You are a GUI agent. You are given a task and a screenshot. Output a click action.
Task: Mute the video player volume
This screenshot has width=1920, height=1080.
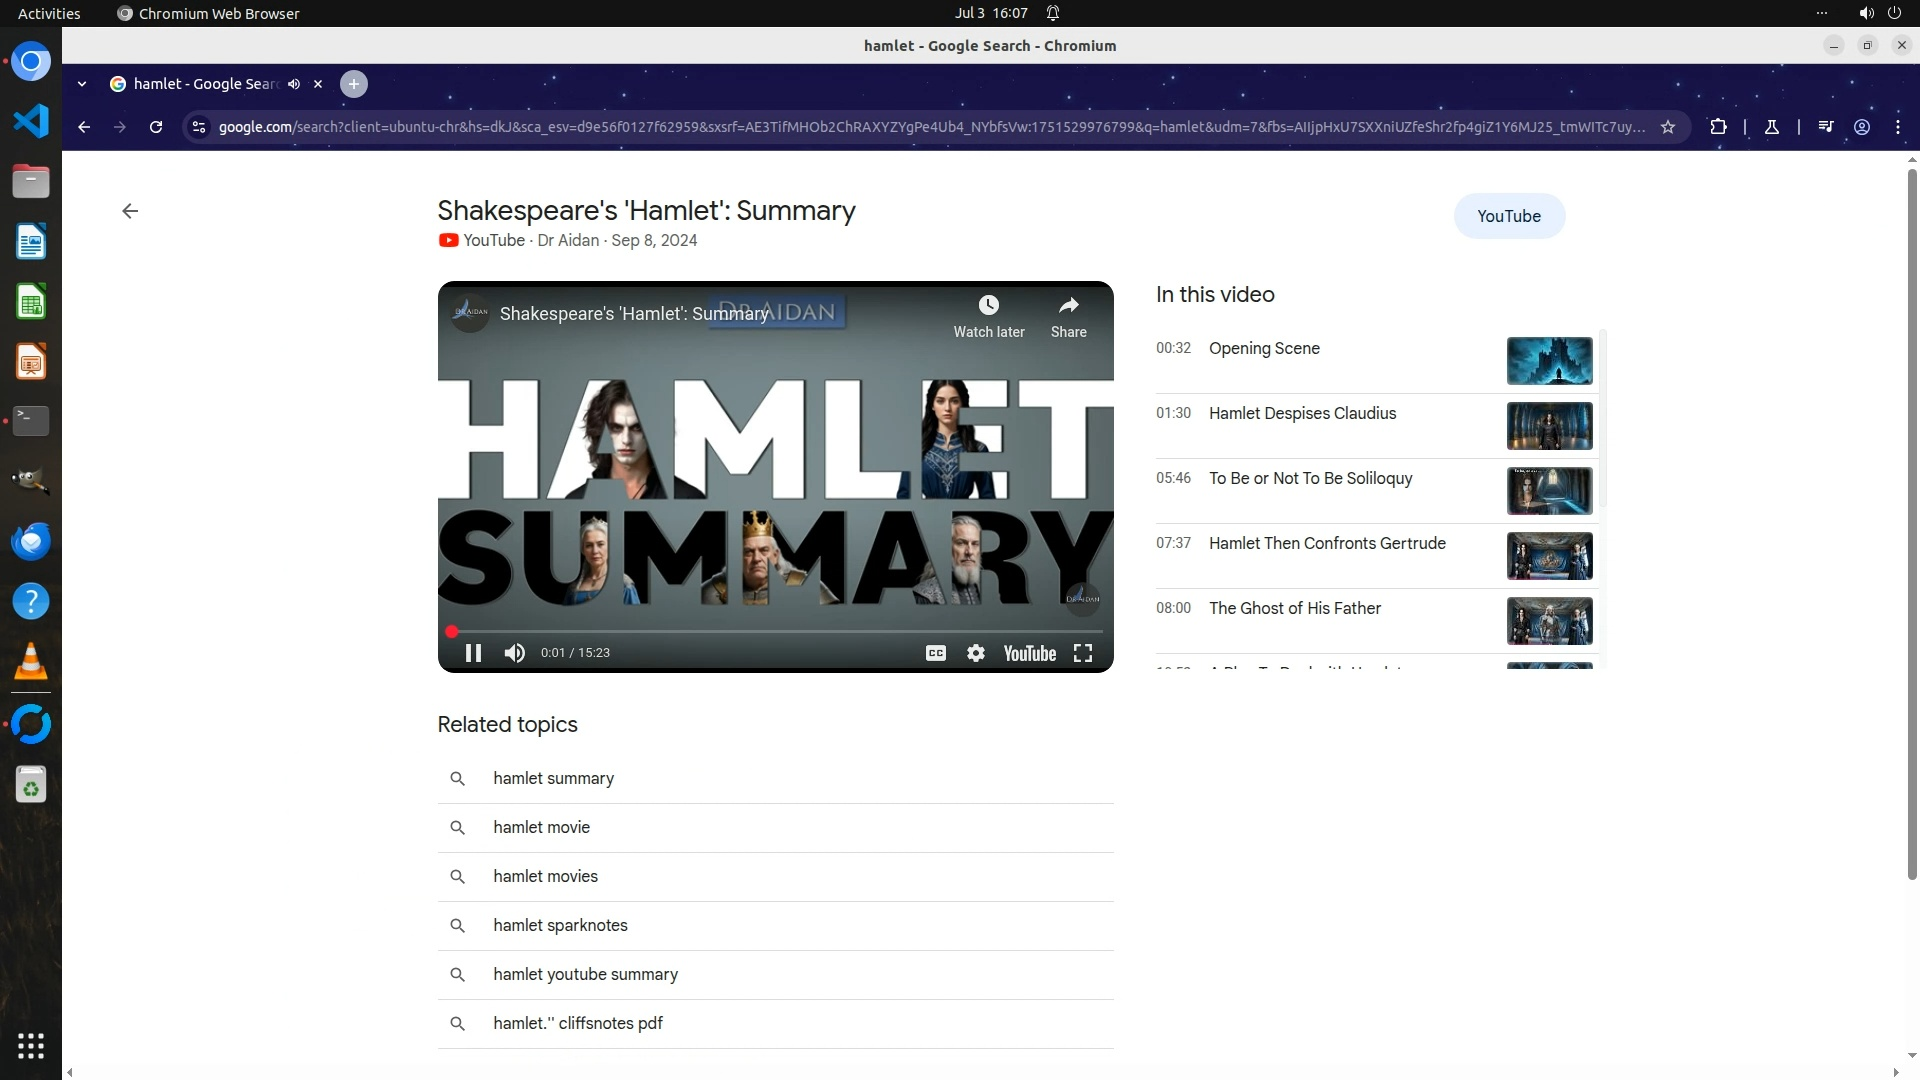[515, 653]
